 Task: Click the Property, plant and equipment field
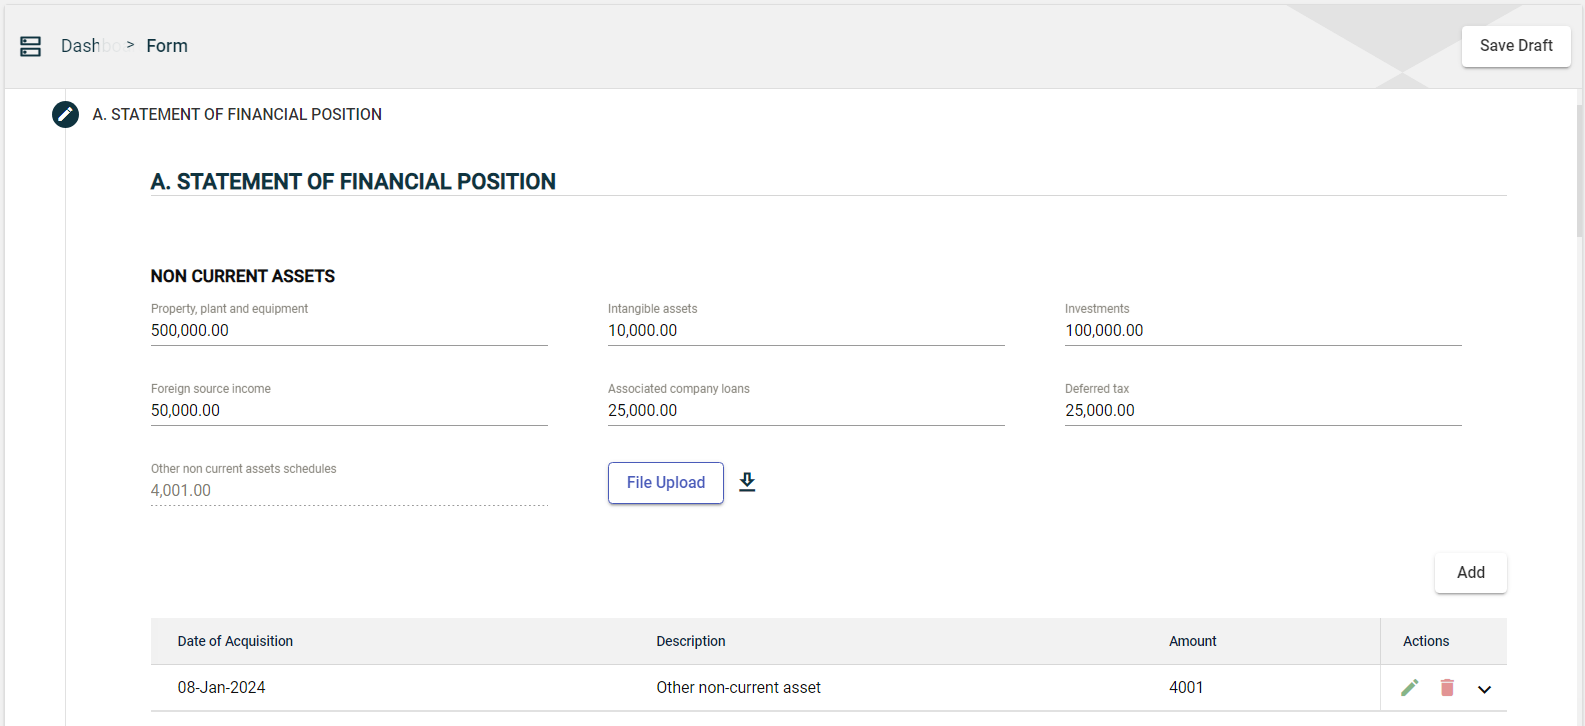pos(348,330)
